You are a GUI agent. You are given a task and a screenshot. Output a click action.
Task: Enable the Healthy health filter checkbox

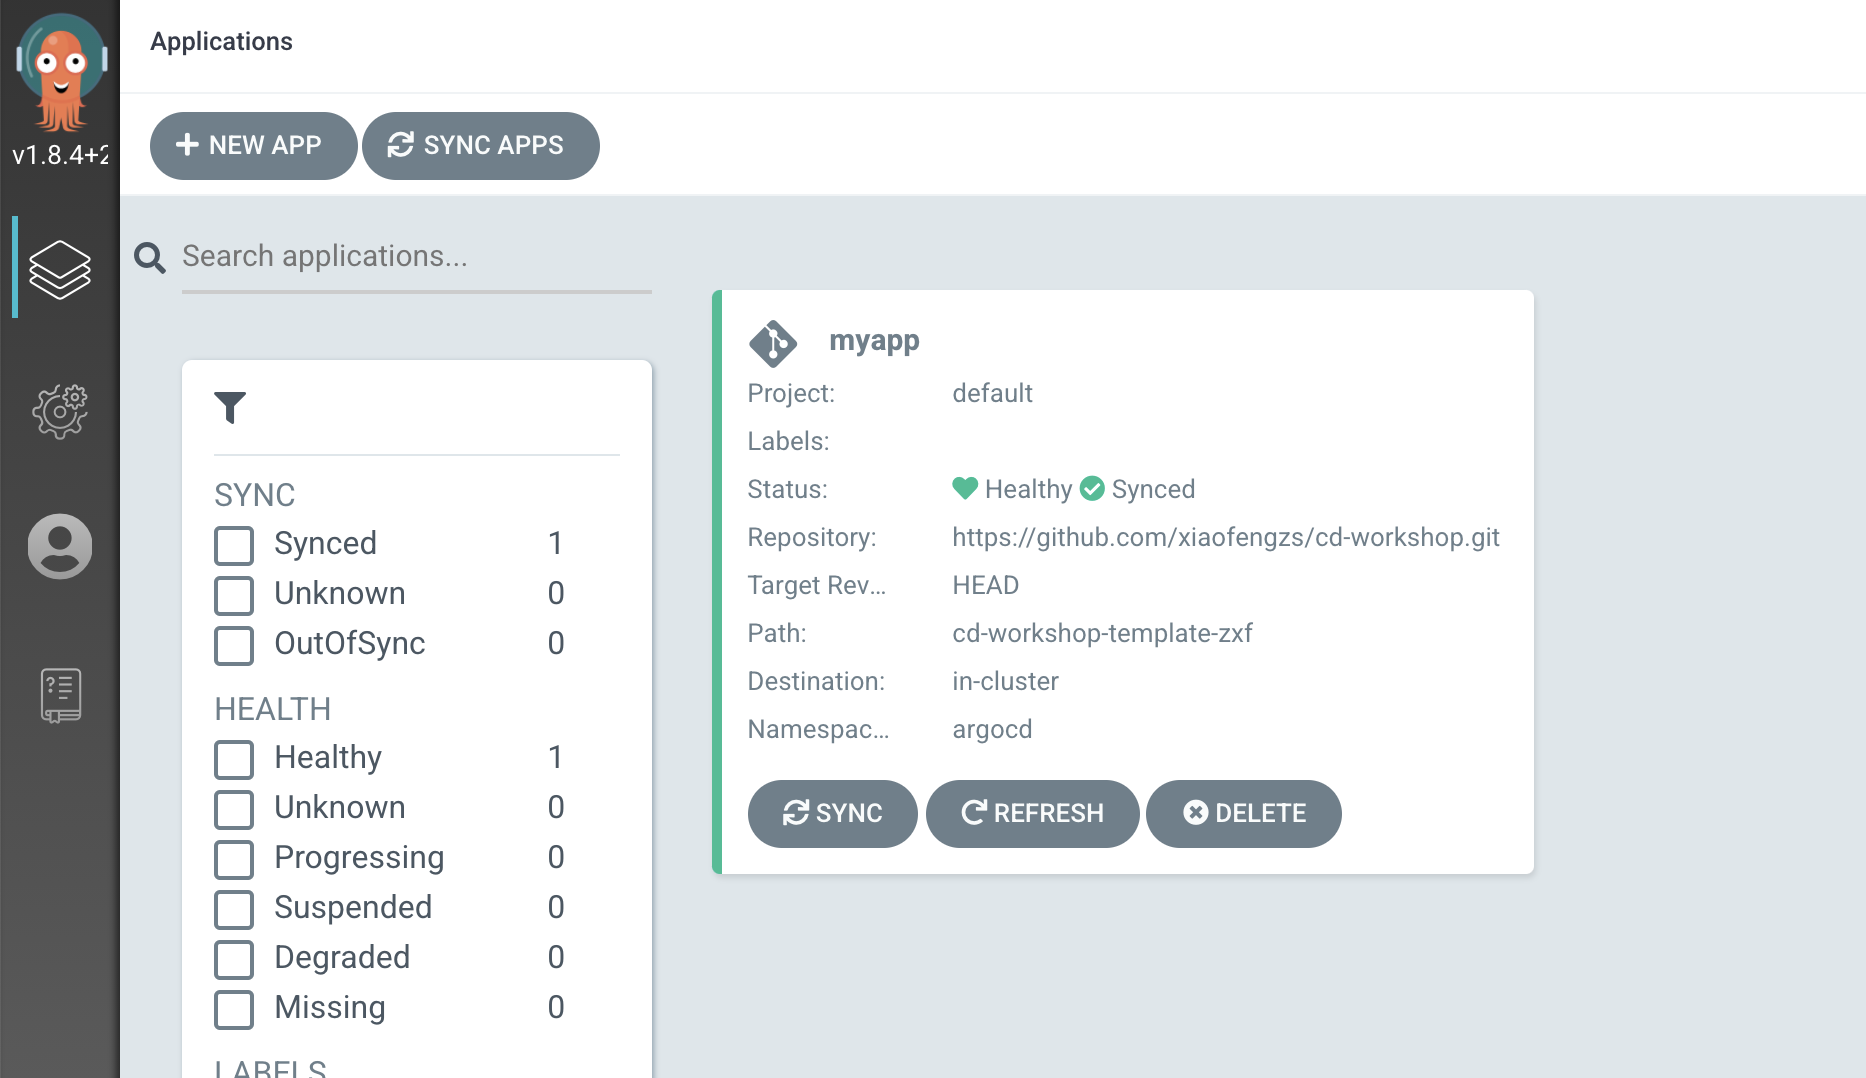coord(234,759)
